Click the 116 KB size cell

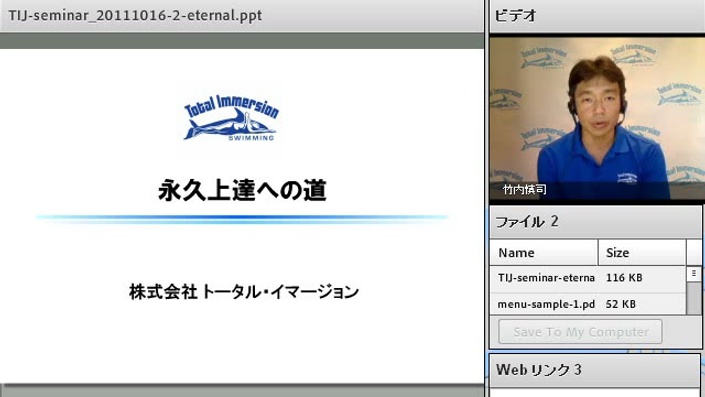624,278
